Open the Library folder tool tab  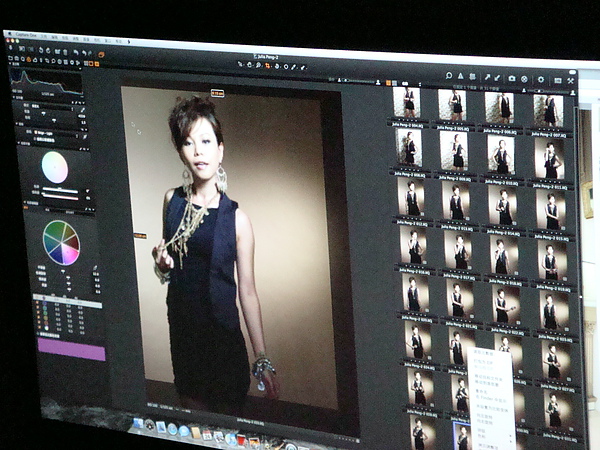pos(10,58)
